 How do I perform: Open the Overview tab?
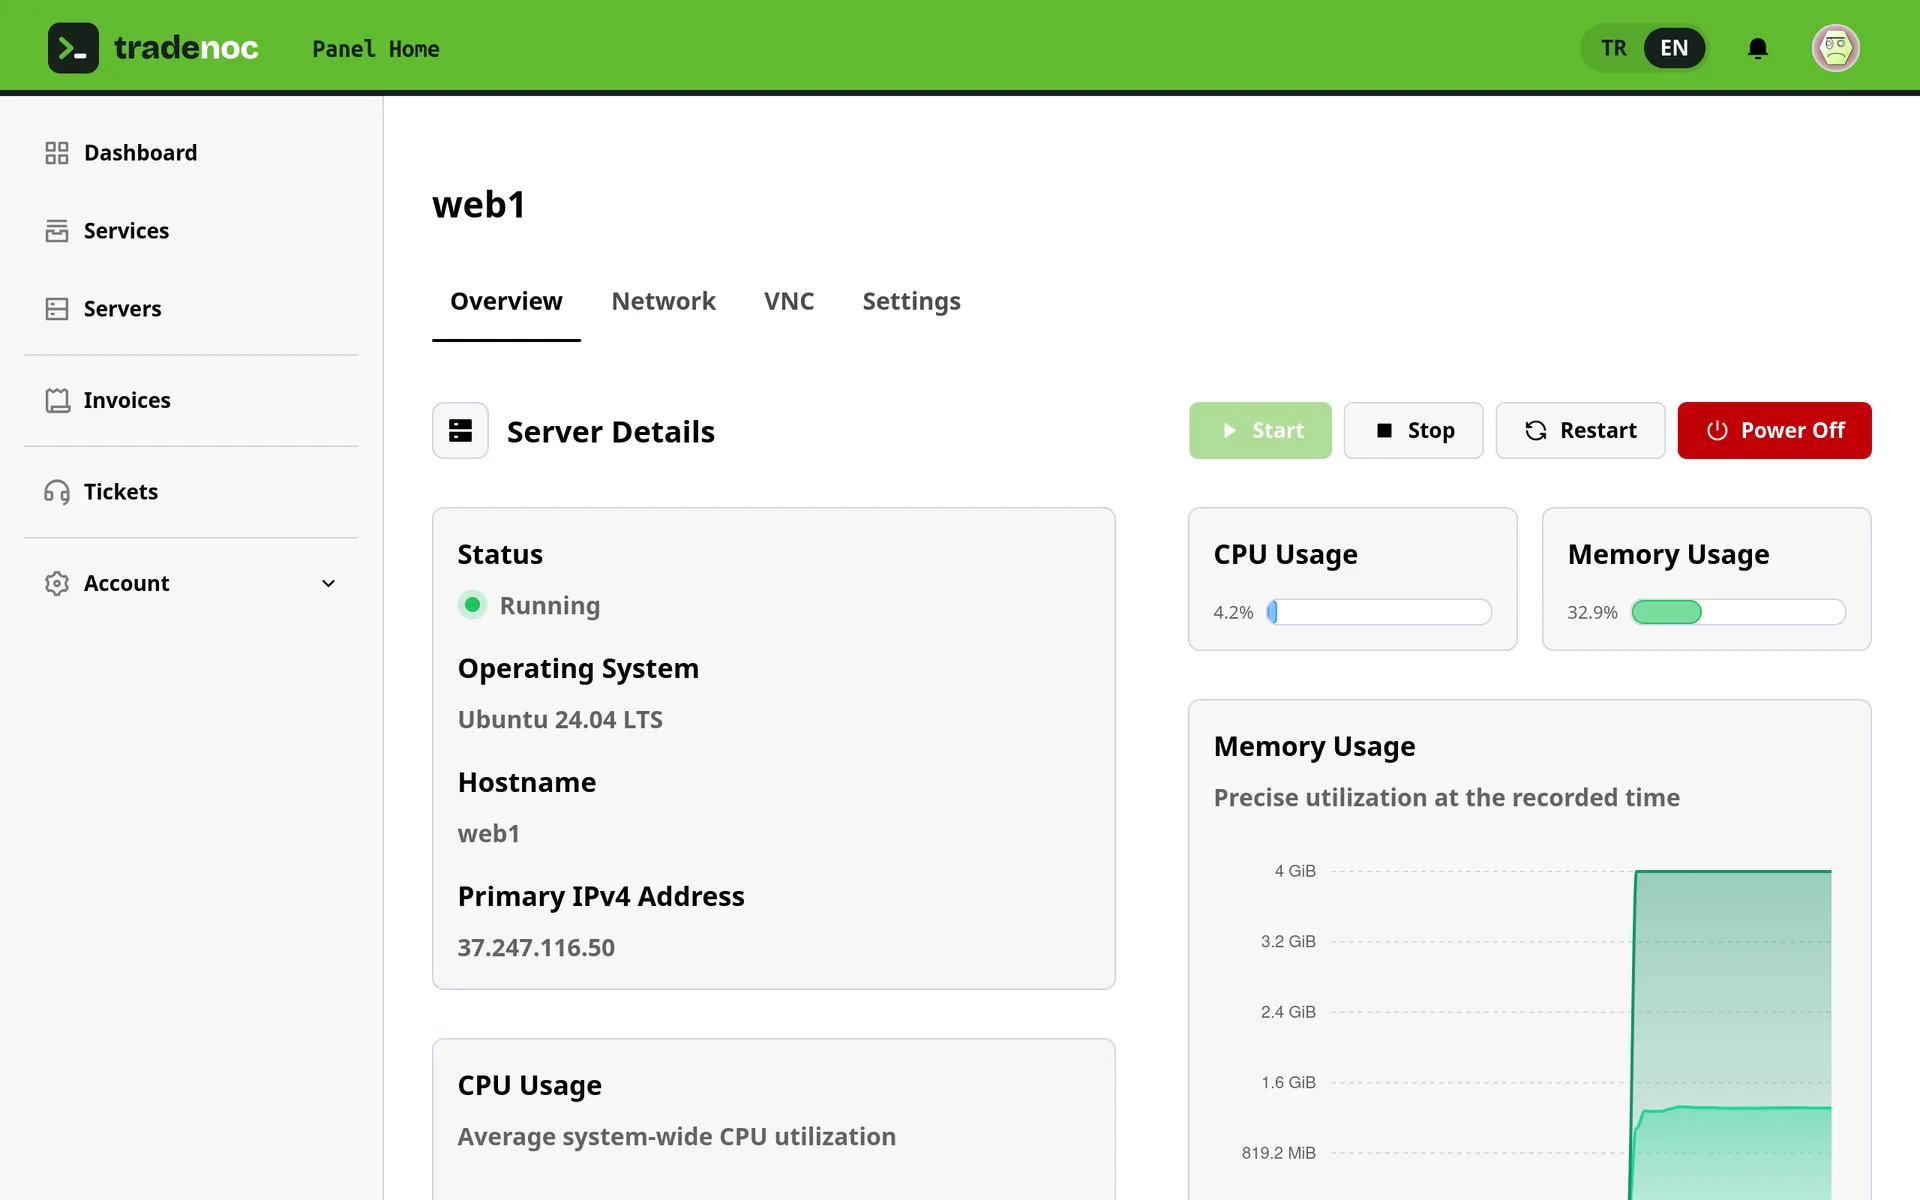506,301
